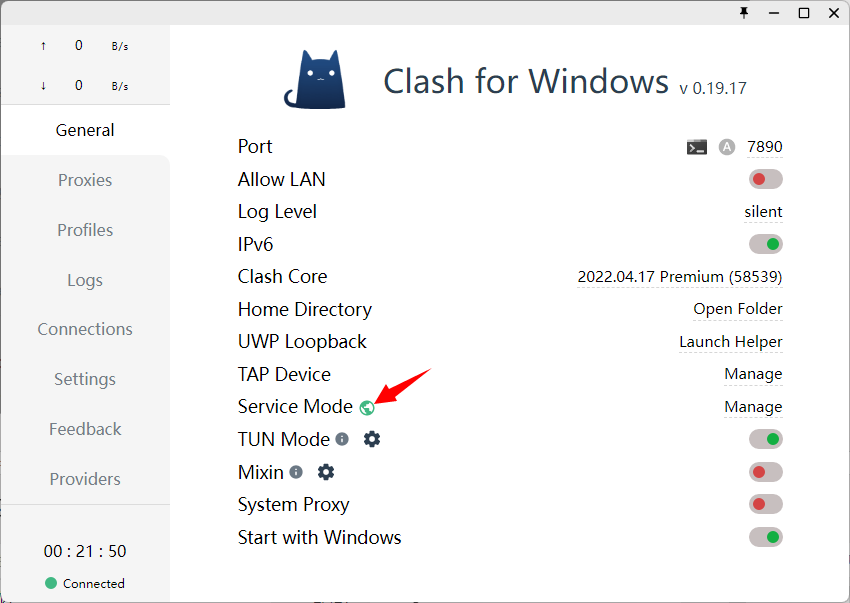Click Launch Helper for UWP Loopback
850x603 pixels.
[731, 342]
